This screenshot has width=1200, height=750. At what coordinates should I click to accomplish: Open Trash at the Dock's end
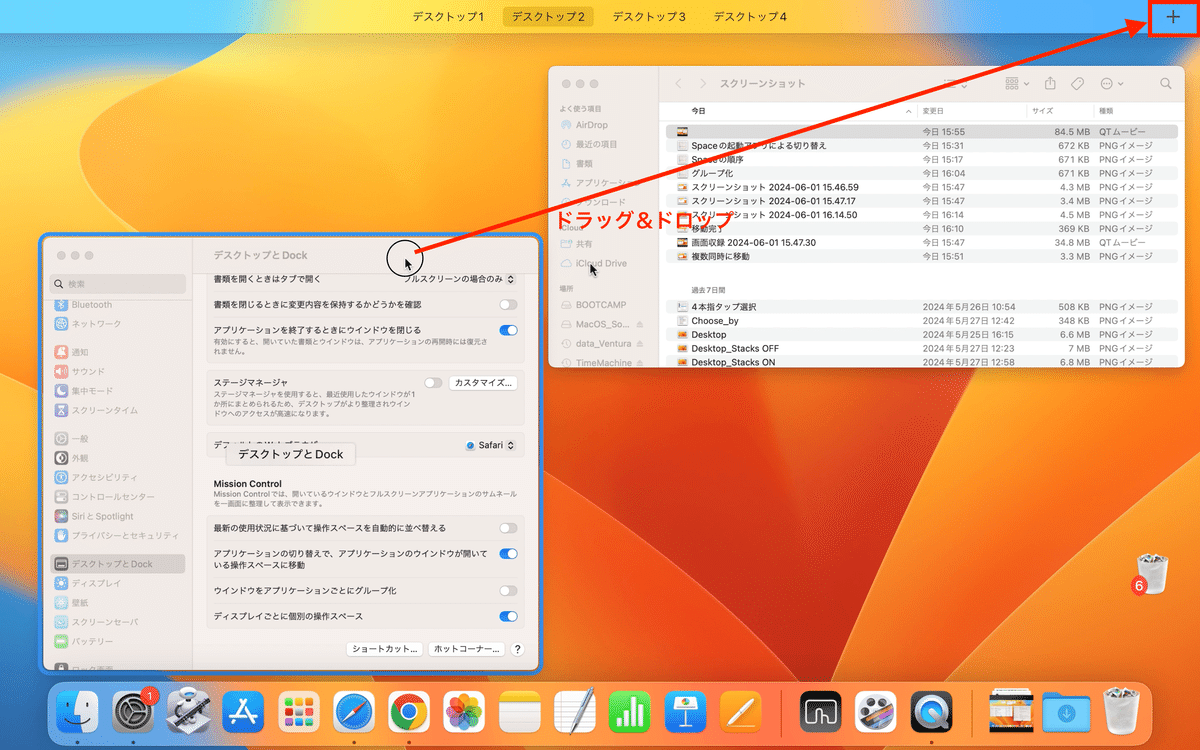click(x=1121, y=713)
